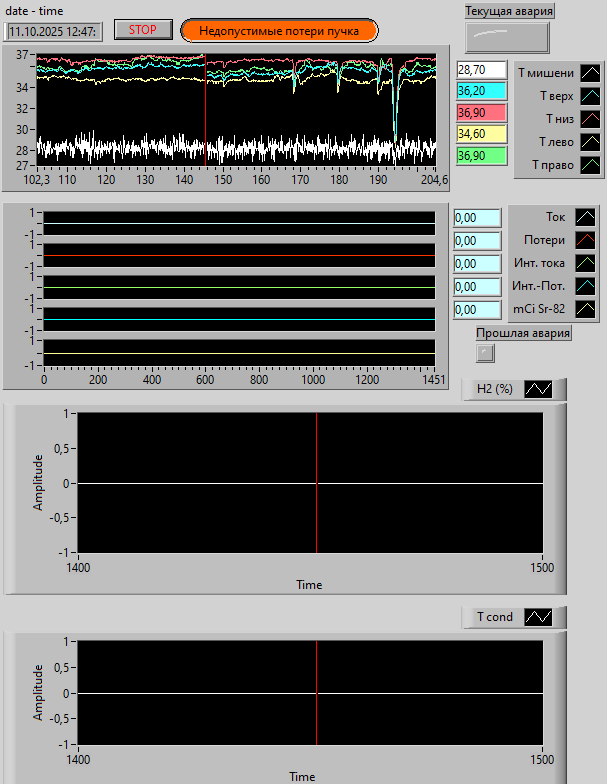Click the red cursor line in H2 chart
This screenshot has height=784, width=607.
(x=316, y=482)
